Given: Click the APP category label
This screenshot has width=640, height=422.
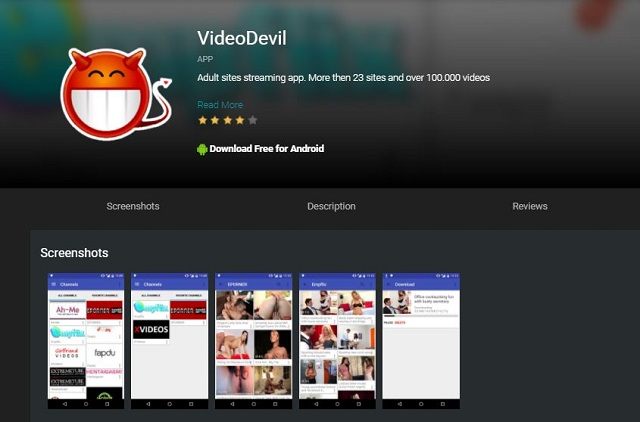Looking at the screenshot, I should click(x=206, y=59).
